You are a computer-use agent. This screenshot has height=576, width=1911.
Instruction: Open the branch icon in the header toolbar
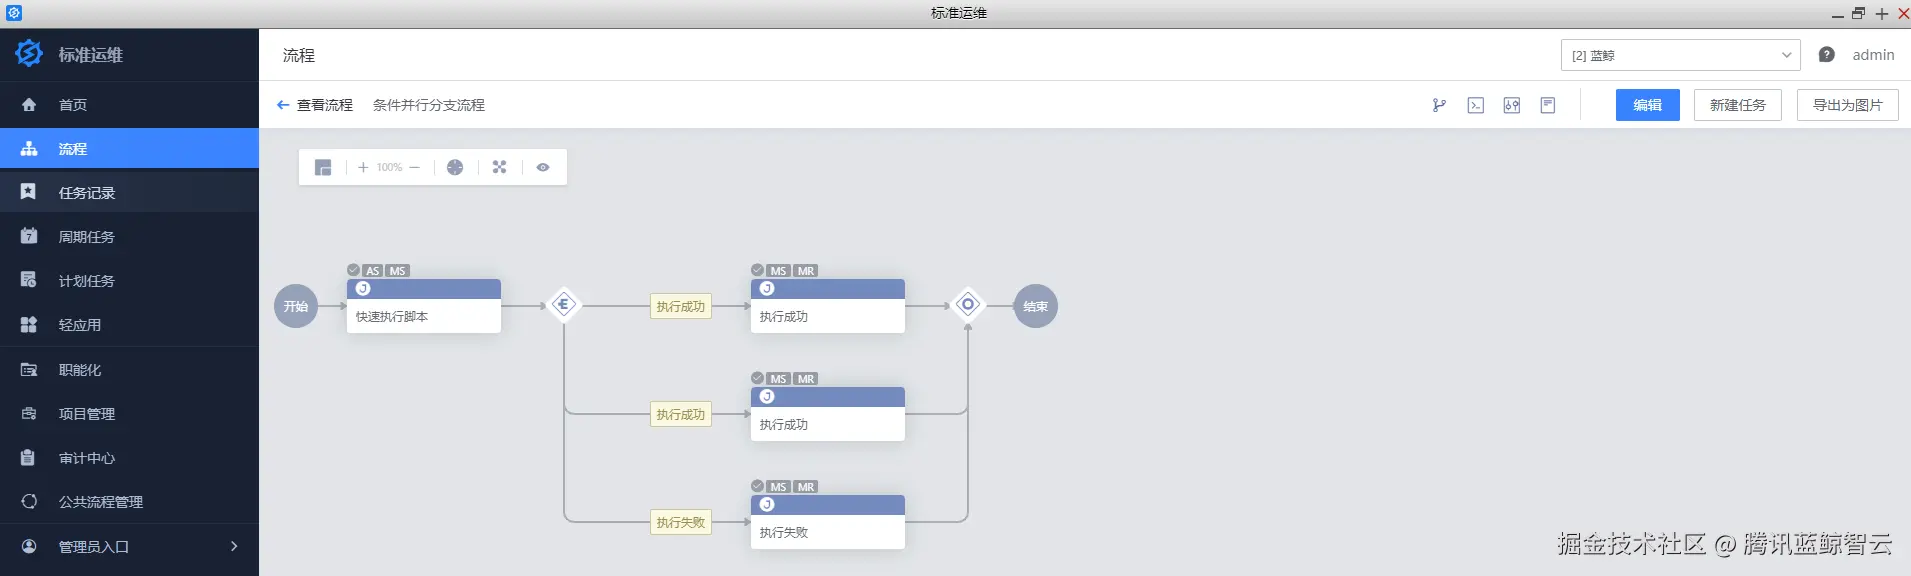pos(1439,105)
